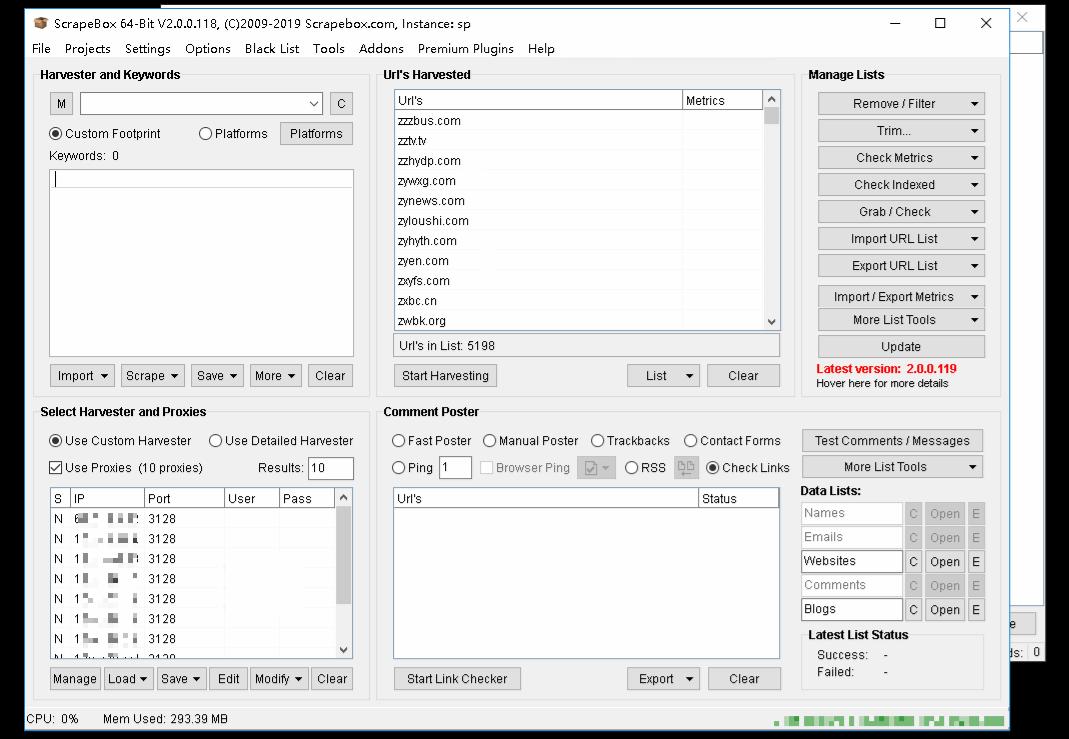Open the Check Metrics dropdown

(x=901, y=157)
